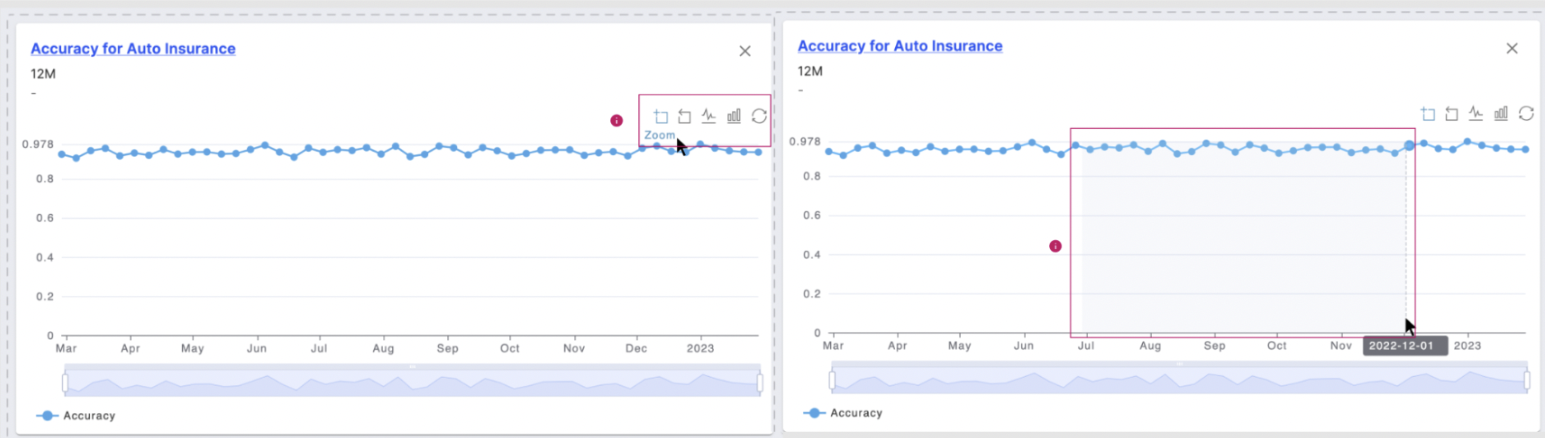Image resolution: width=1548 pixels, height=438 pixels.
Task: Restore right chart with refresh icon
Action: pos(1526,113)
